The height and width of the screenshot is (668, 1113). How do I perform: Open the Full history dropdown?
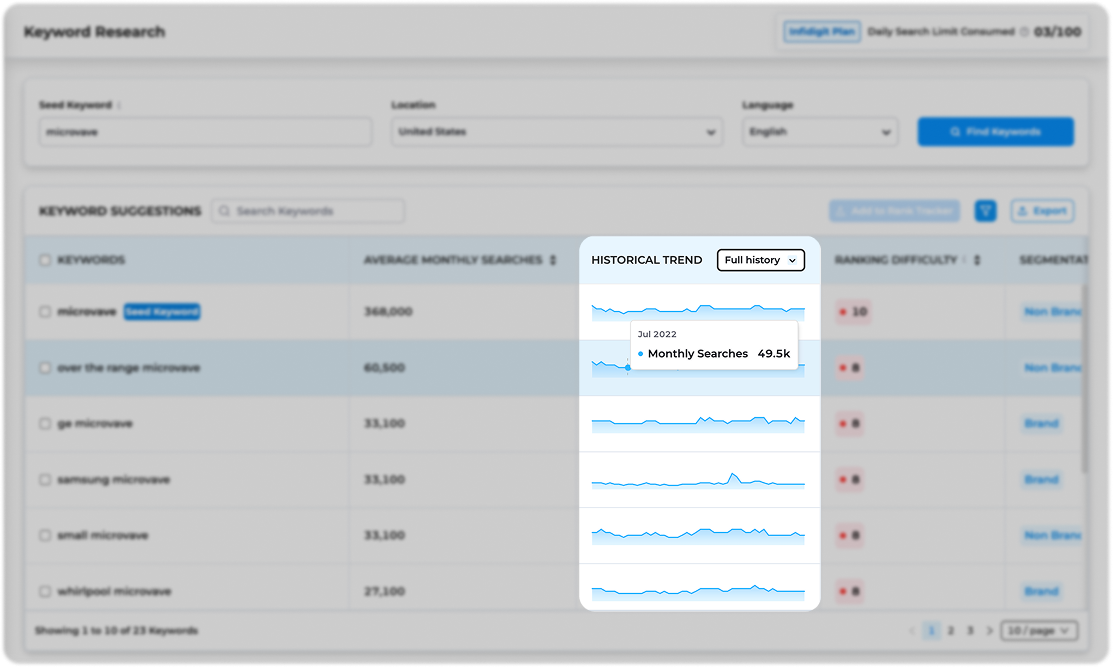pyautogui.click(x=760, y=260)
